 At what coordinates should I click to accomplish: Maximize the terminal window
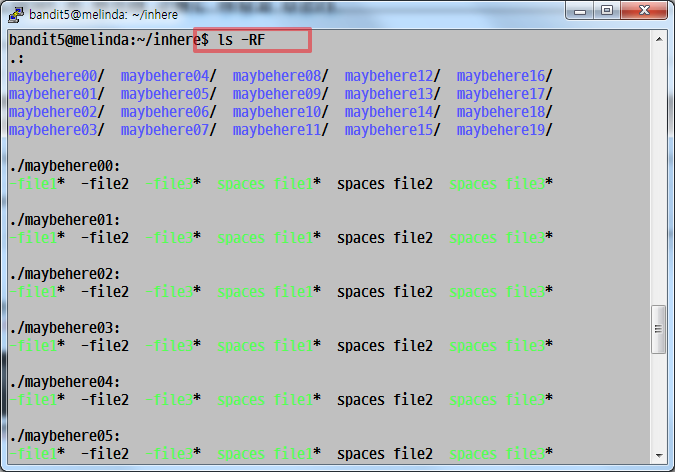(x=607, y=10)
